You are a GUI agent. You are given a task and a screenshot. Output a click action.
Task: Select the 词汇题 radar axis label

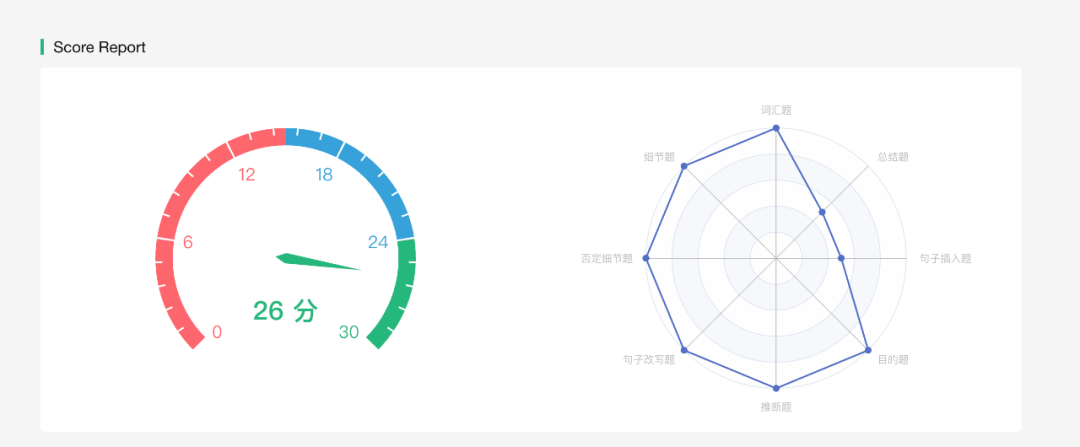tap(776, 110)
